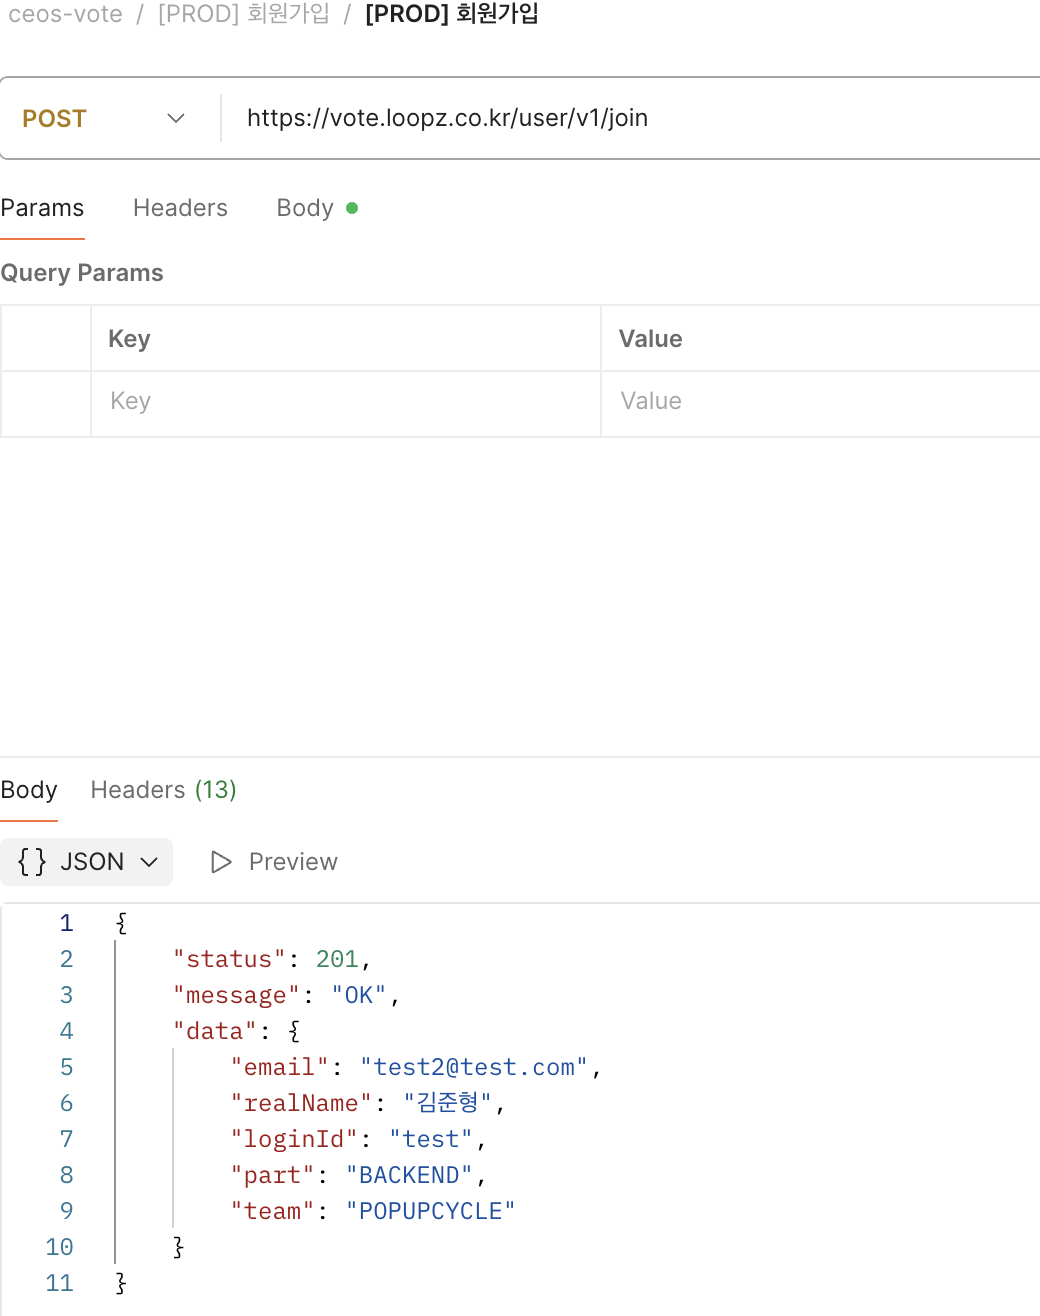Show the response Headers (13) tab
Screen dimensions: 1040x1316
pos(163,790)
